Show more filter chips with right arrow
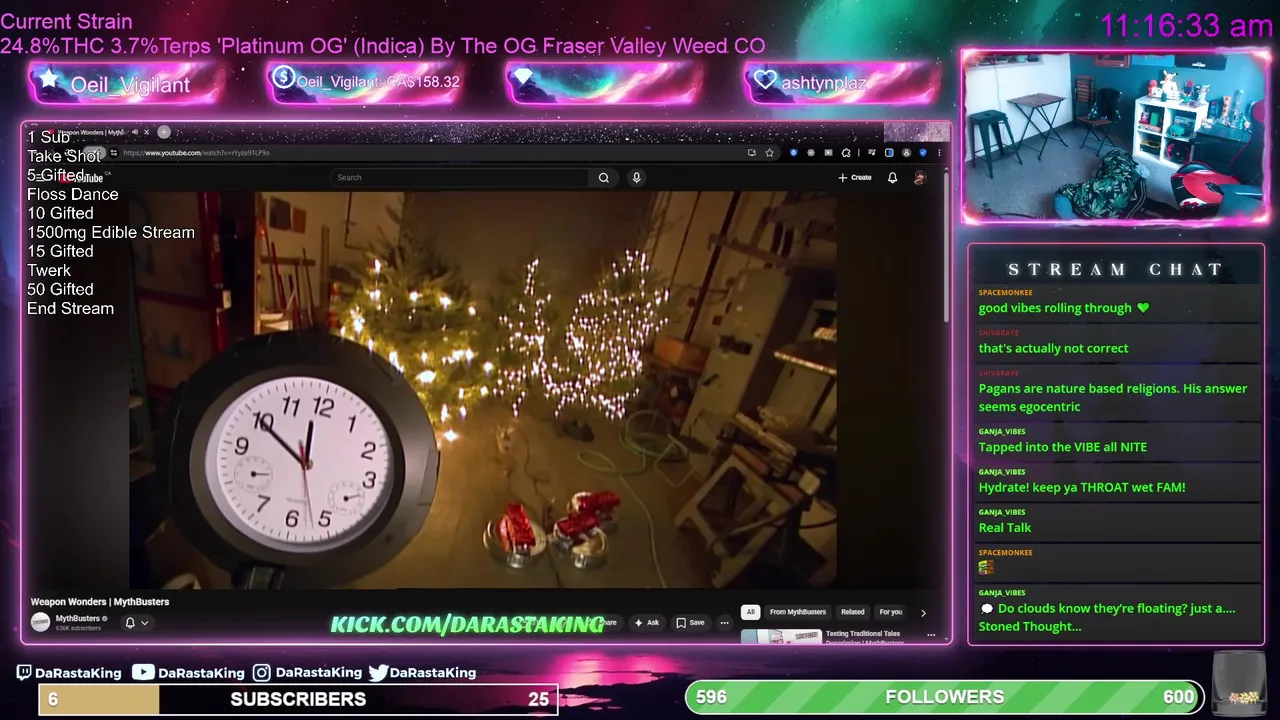The image size is (1280, 720). point(923,613)
